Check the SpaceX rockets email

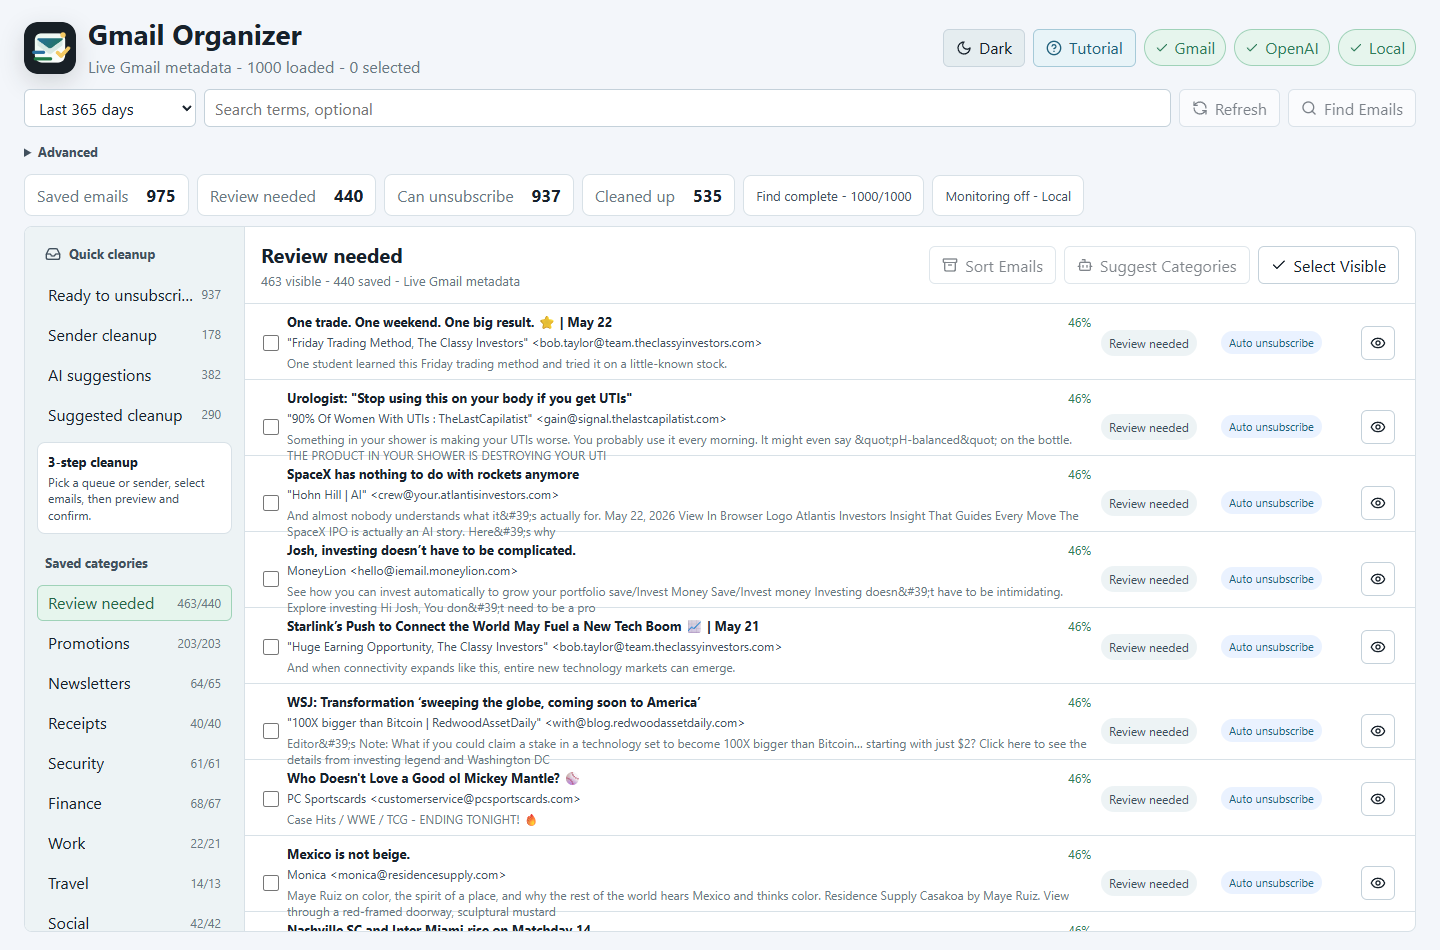[271, 503]
